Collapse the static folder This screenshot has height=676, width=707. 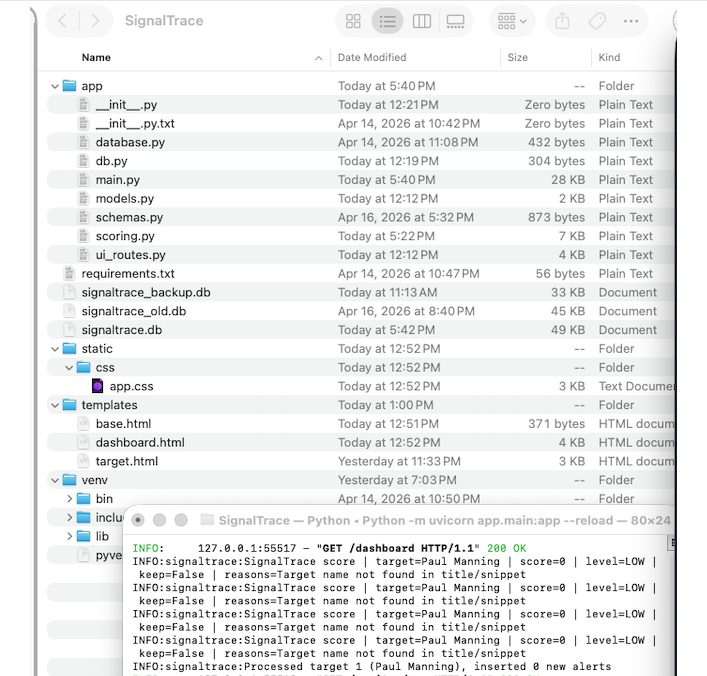coord(55,349)
